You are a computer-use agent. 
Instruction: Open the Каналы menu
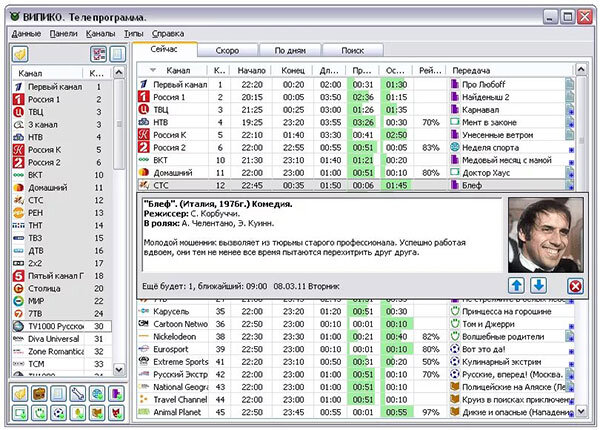pos(100,34)
